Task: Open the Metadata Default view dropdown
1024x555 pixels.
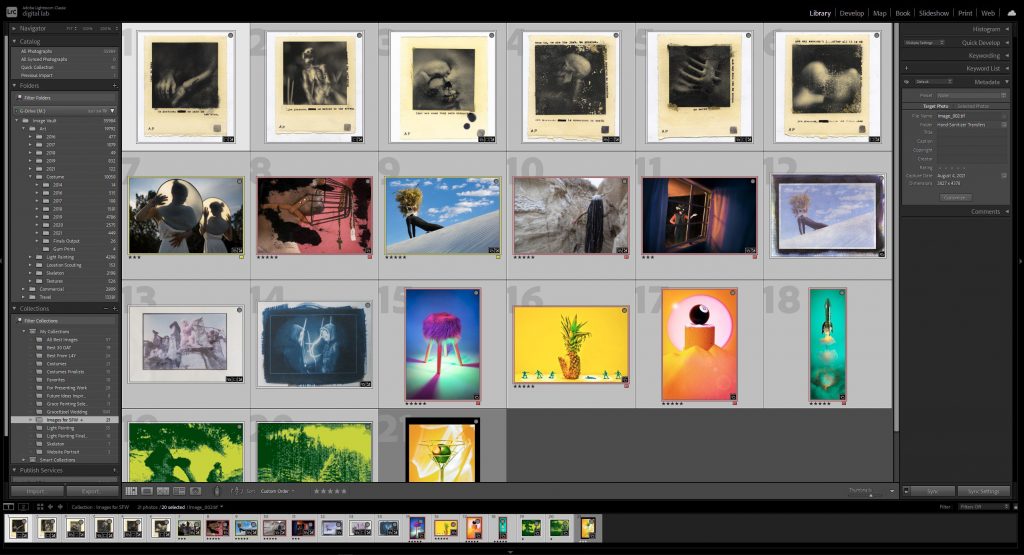Action: click(934, 82)
